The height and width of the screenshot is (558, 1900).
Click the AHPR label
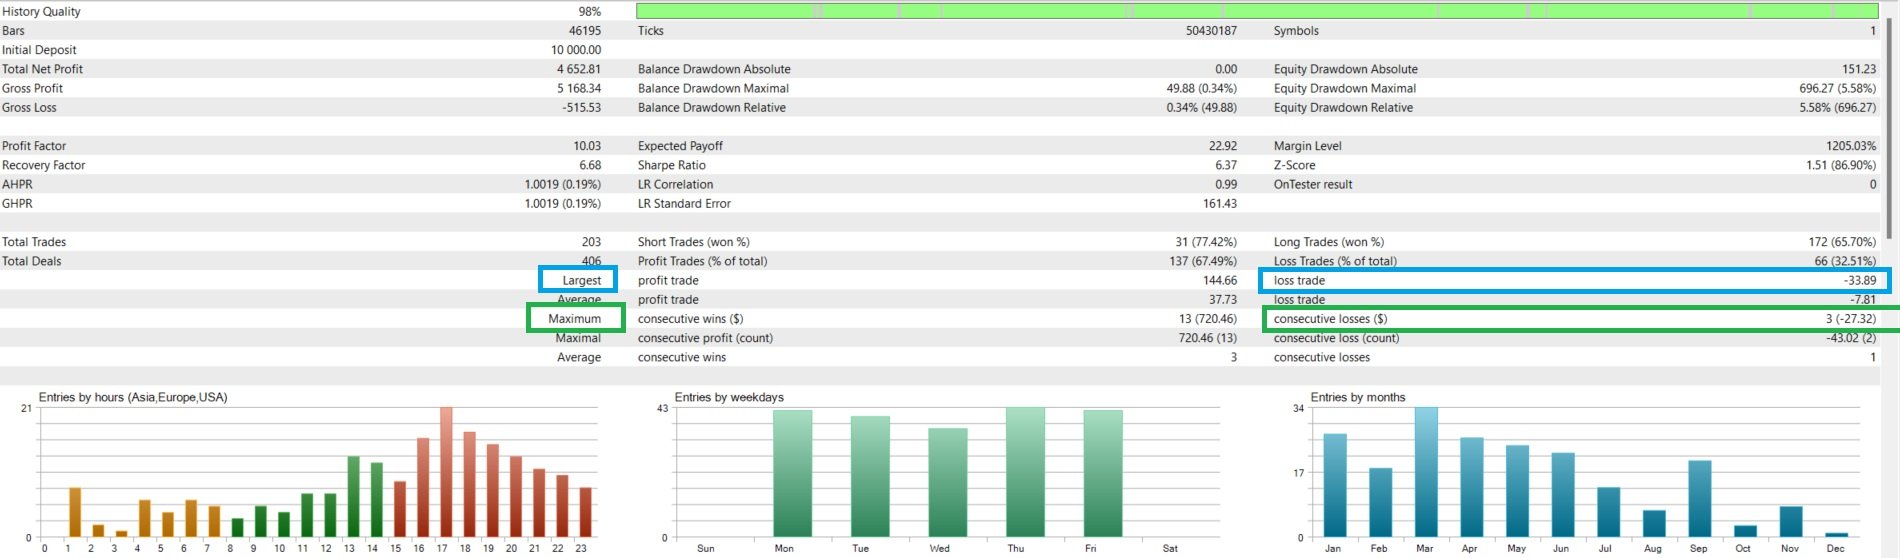17,185
